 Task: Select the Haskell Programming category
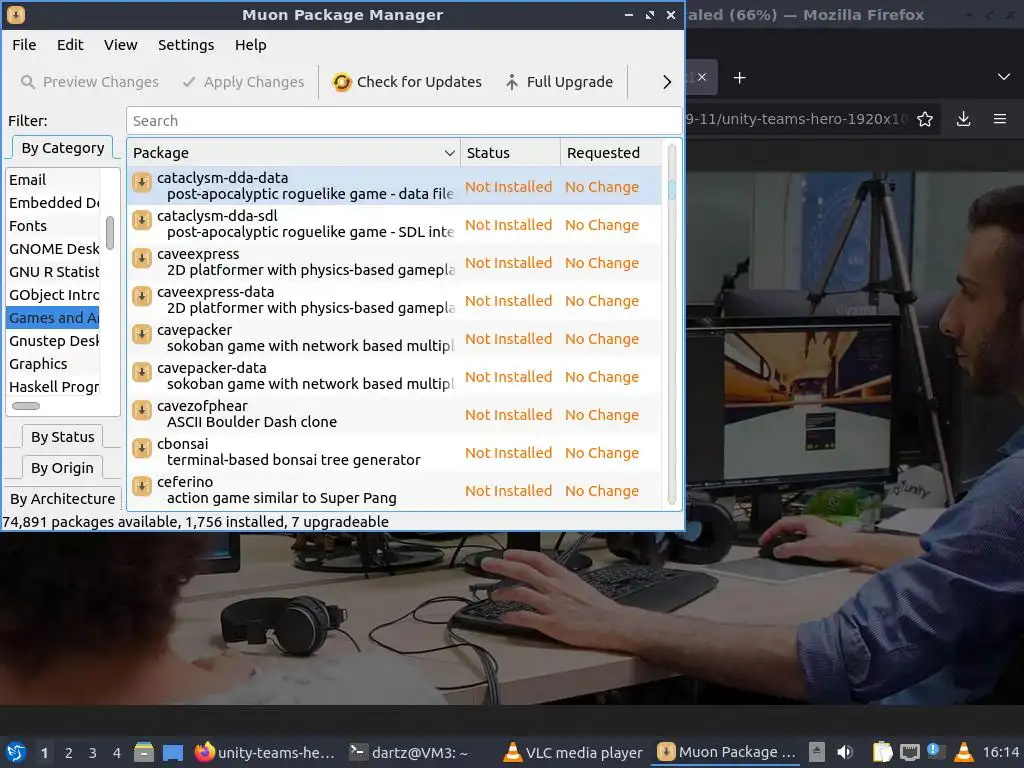[x=54, y=387]
